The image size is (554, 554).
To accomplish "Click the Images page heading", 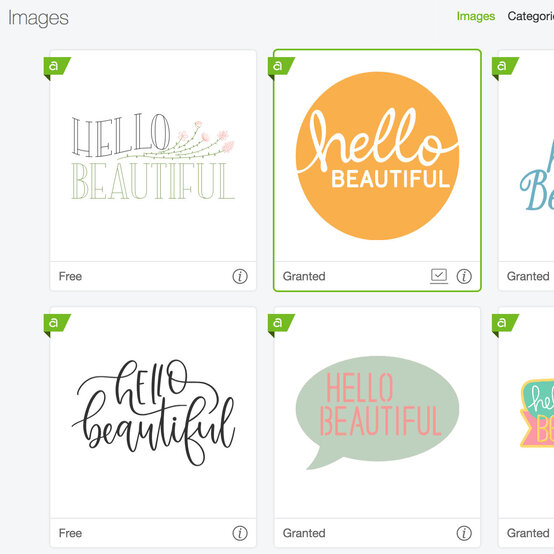I will pos(38,18).
